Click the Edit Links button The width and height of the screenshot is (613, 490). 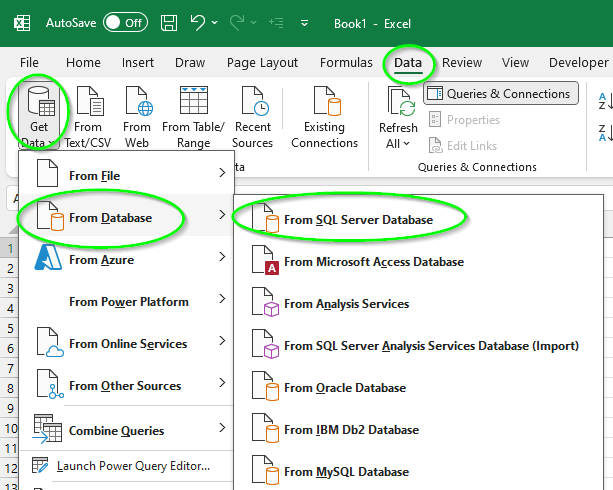coord(463,145)
